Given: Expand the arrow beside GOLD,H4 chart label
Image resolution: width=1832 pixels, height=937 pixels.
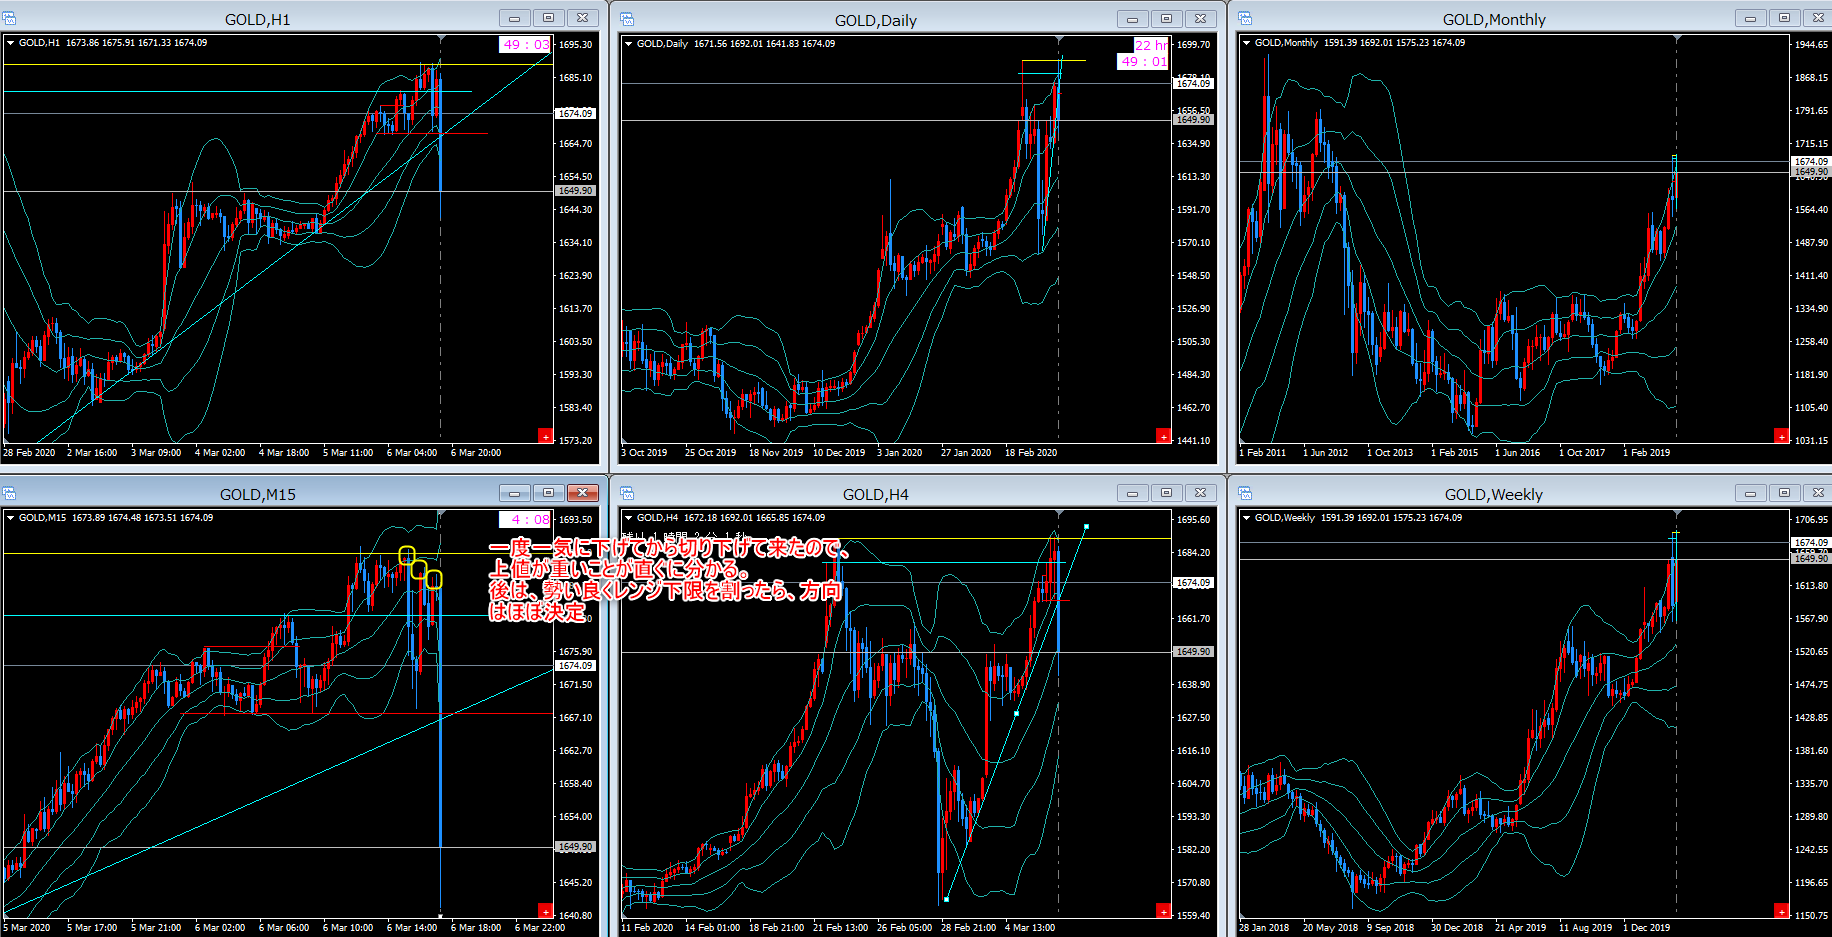Looking at the screenshot, I should click(629, 518).
